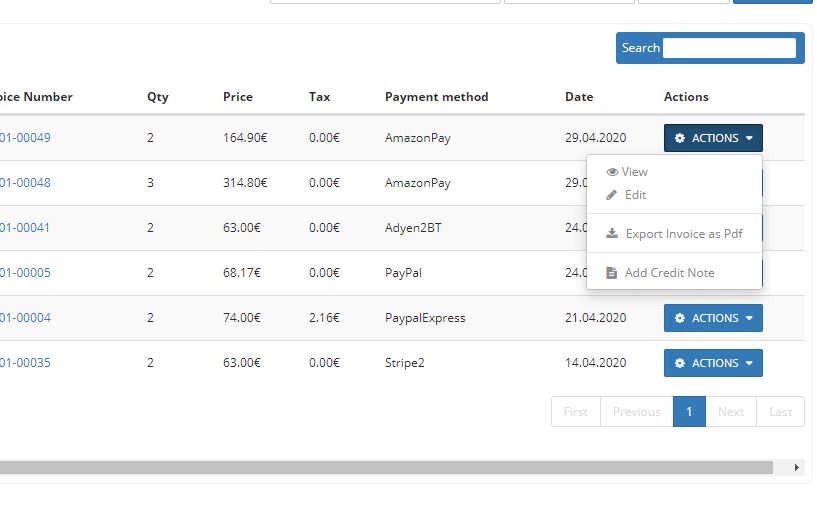Screen dimensions: 817x526
Task: Sort by Payment method column header
Action: click(x=437, y=97)
